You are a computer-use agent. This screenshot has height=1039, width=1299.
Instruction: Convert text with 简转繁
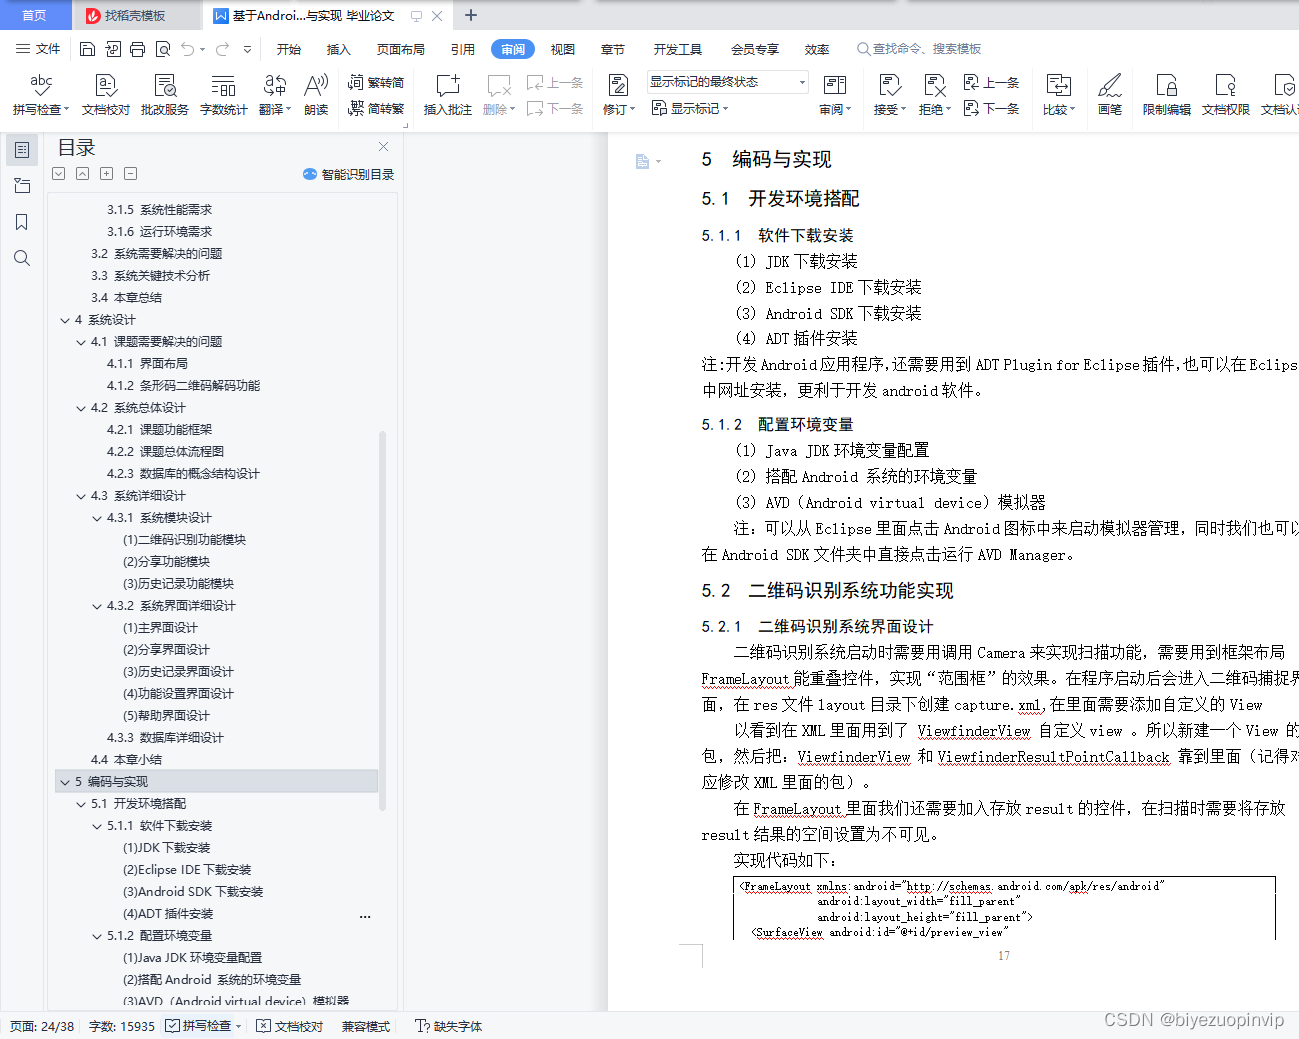[x=376, y=108]
